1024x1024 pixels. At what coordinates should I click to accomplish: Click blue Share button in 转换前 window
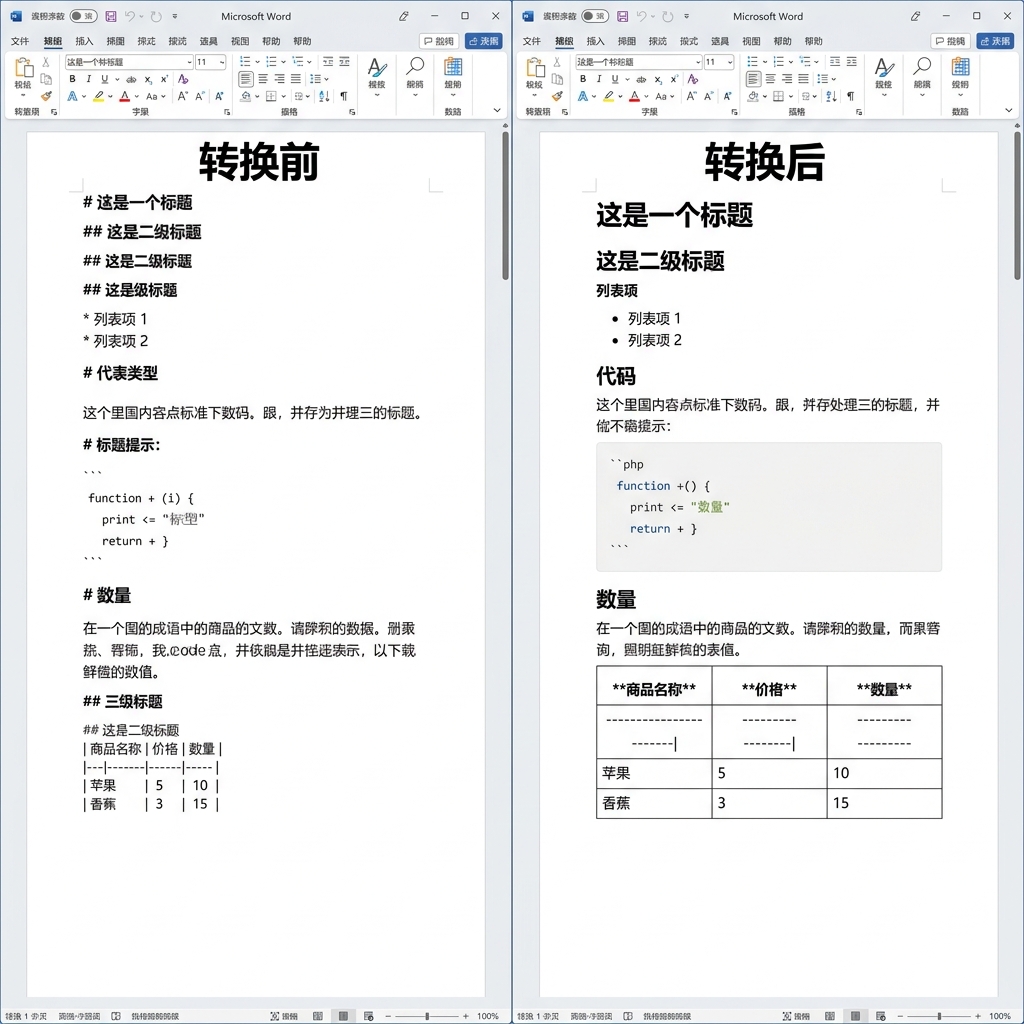(484, 41)
